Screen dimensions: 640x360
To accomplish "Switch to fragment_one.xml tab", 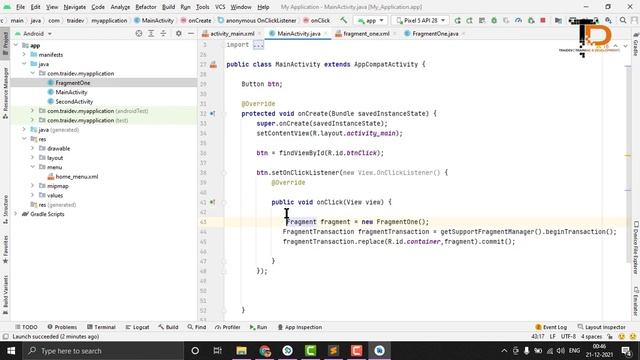I will tap(366, 33).
